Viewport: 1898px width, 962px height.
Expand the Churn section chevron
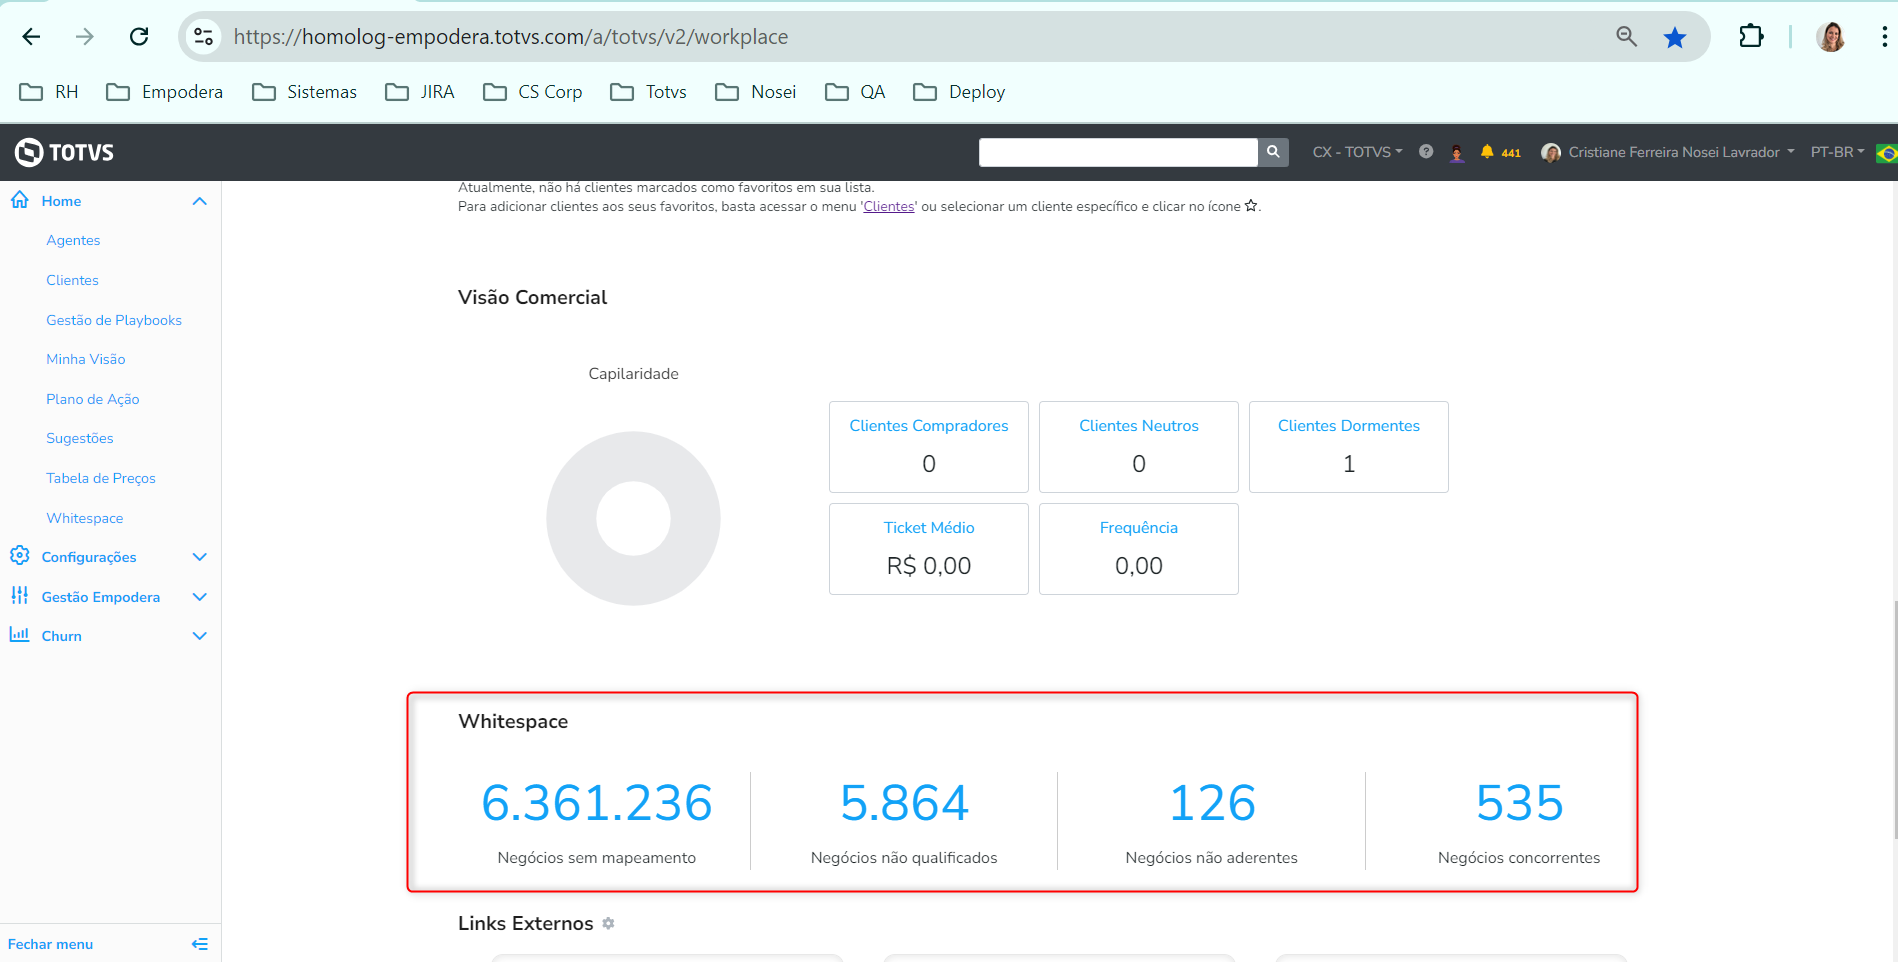(x=200, y=636)
